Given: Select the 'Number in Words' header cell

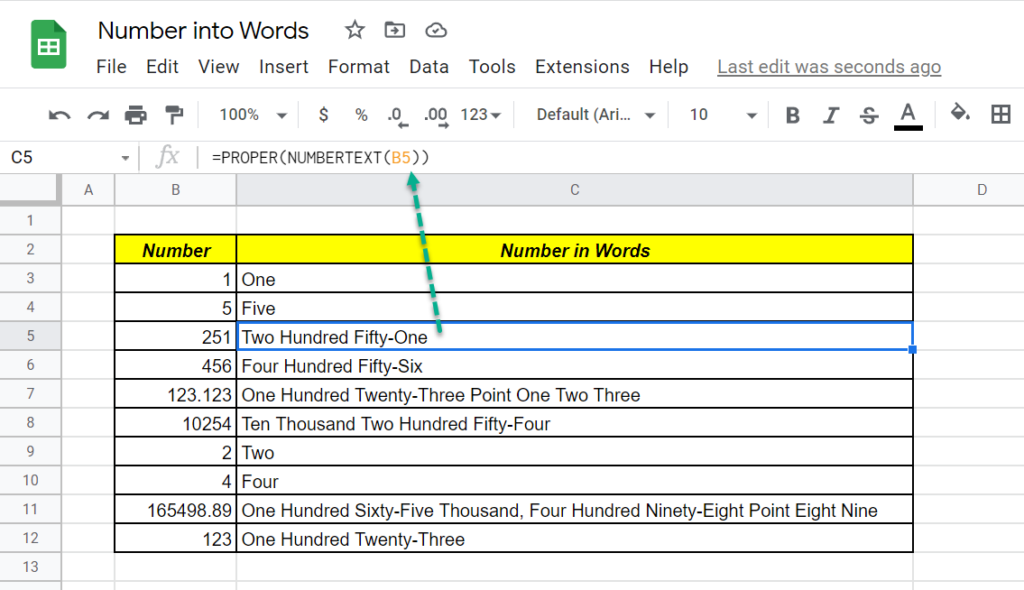Looking at the screenshot, I should (x=575, y=250).
